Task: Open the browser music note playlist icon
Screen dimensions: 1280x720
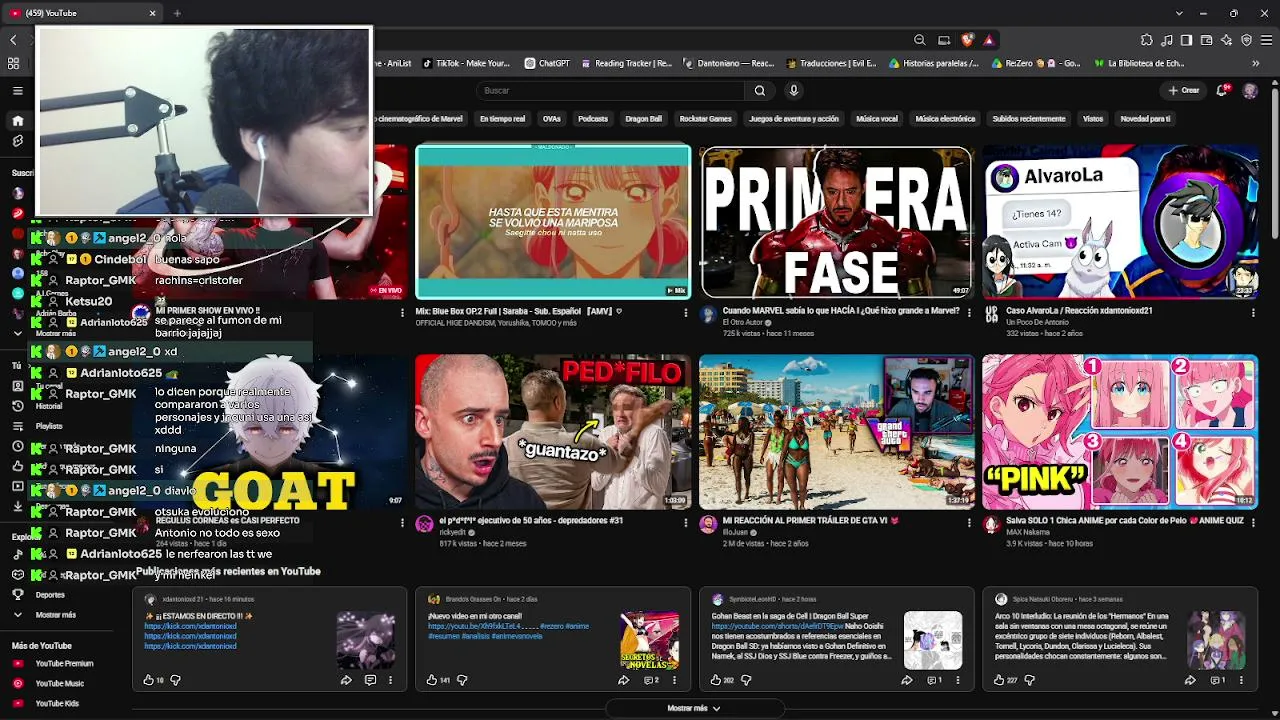Action: (x=1166, y=40)
